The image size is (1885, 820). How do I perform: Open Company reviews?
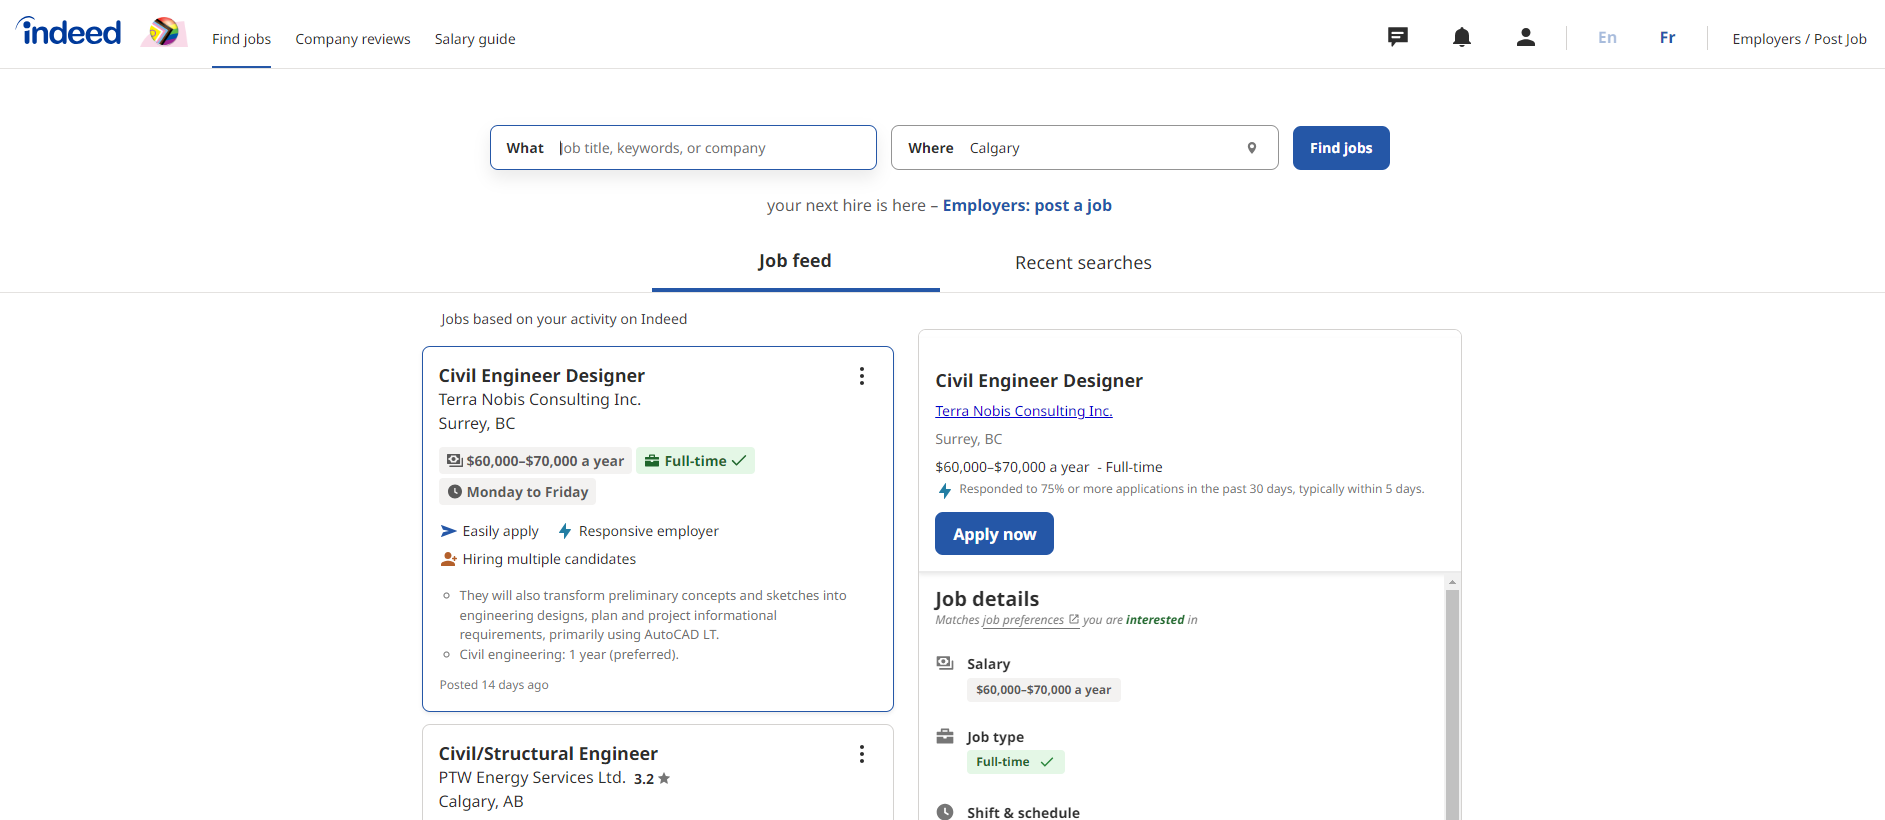coord(353,39)
